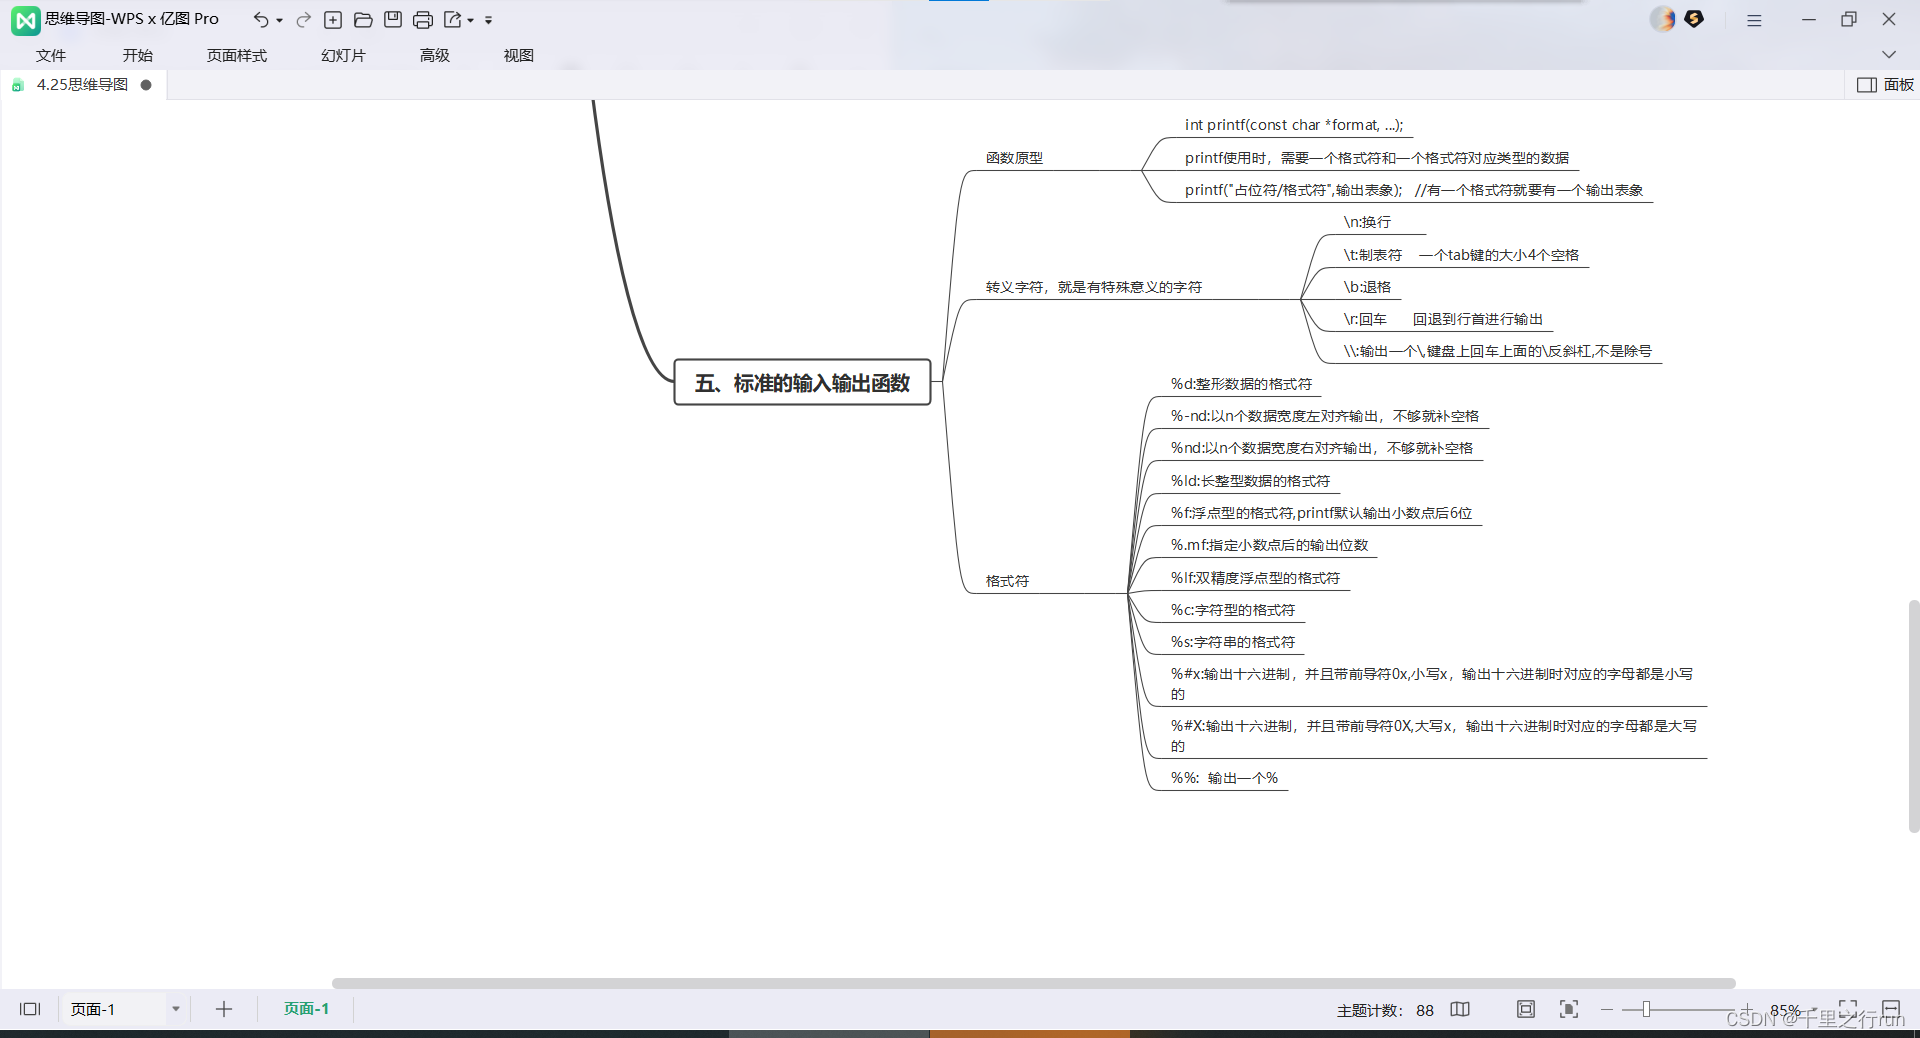This screenshot has height=1038, width=1920.
Task: Click the hamburger menu at top right
Action: coord(1754,19)
